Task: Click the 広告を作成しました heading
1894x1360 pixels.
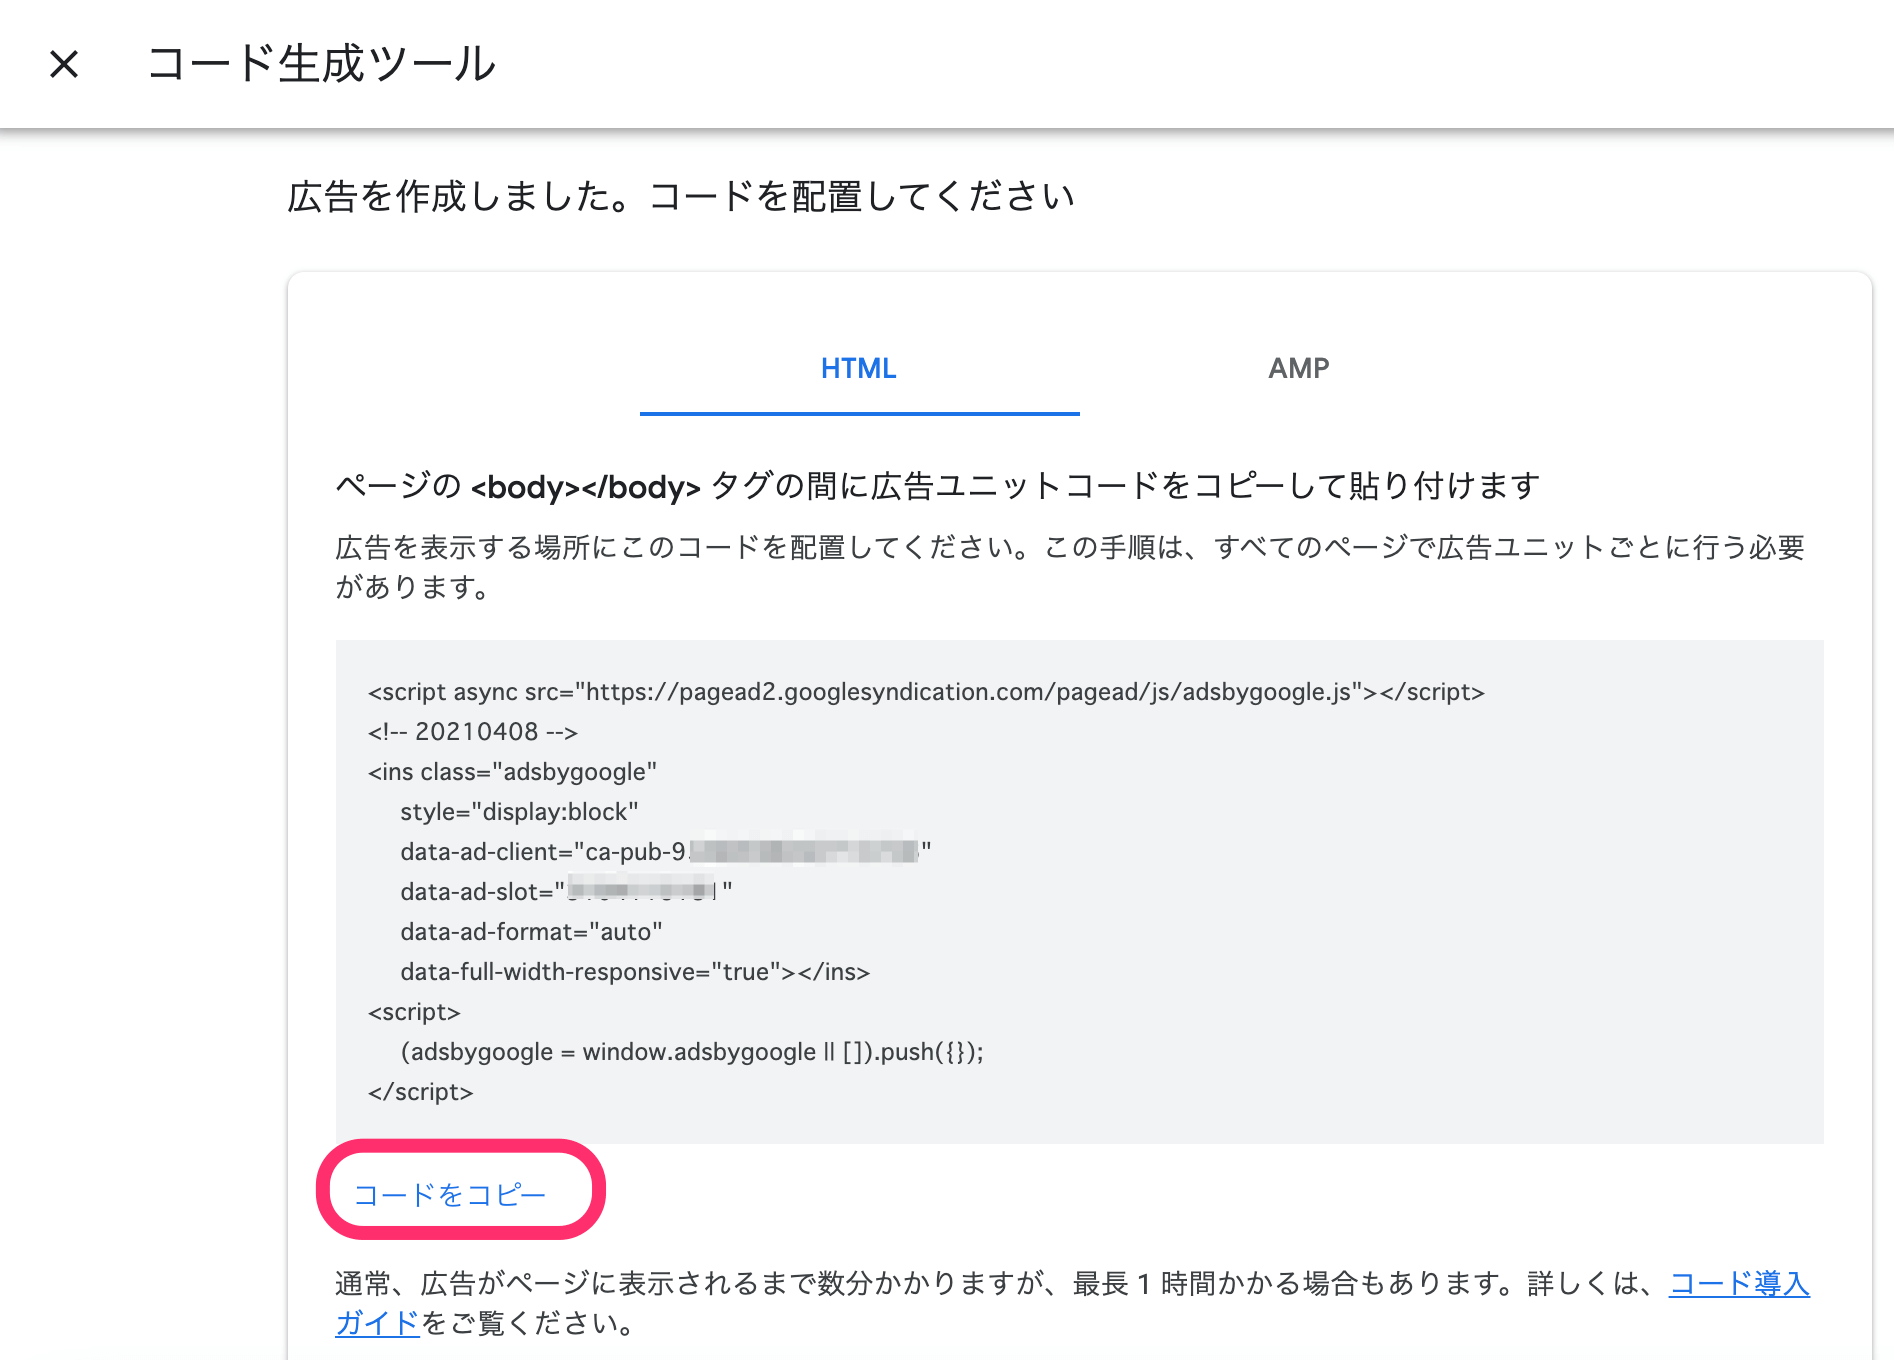Action: click(680, 195)
